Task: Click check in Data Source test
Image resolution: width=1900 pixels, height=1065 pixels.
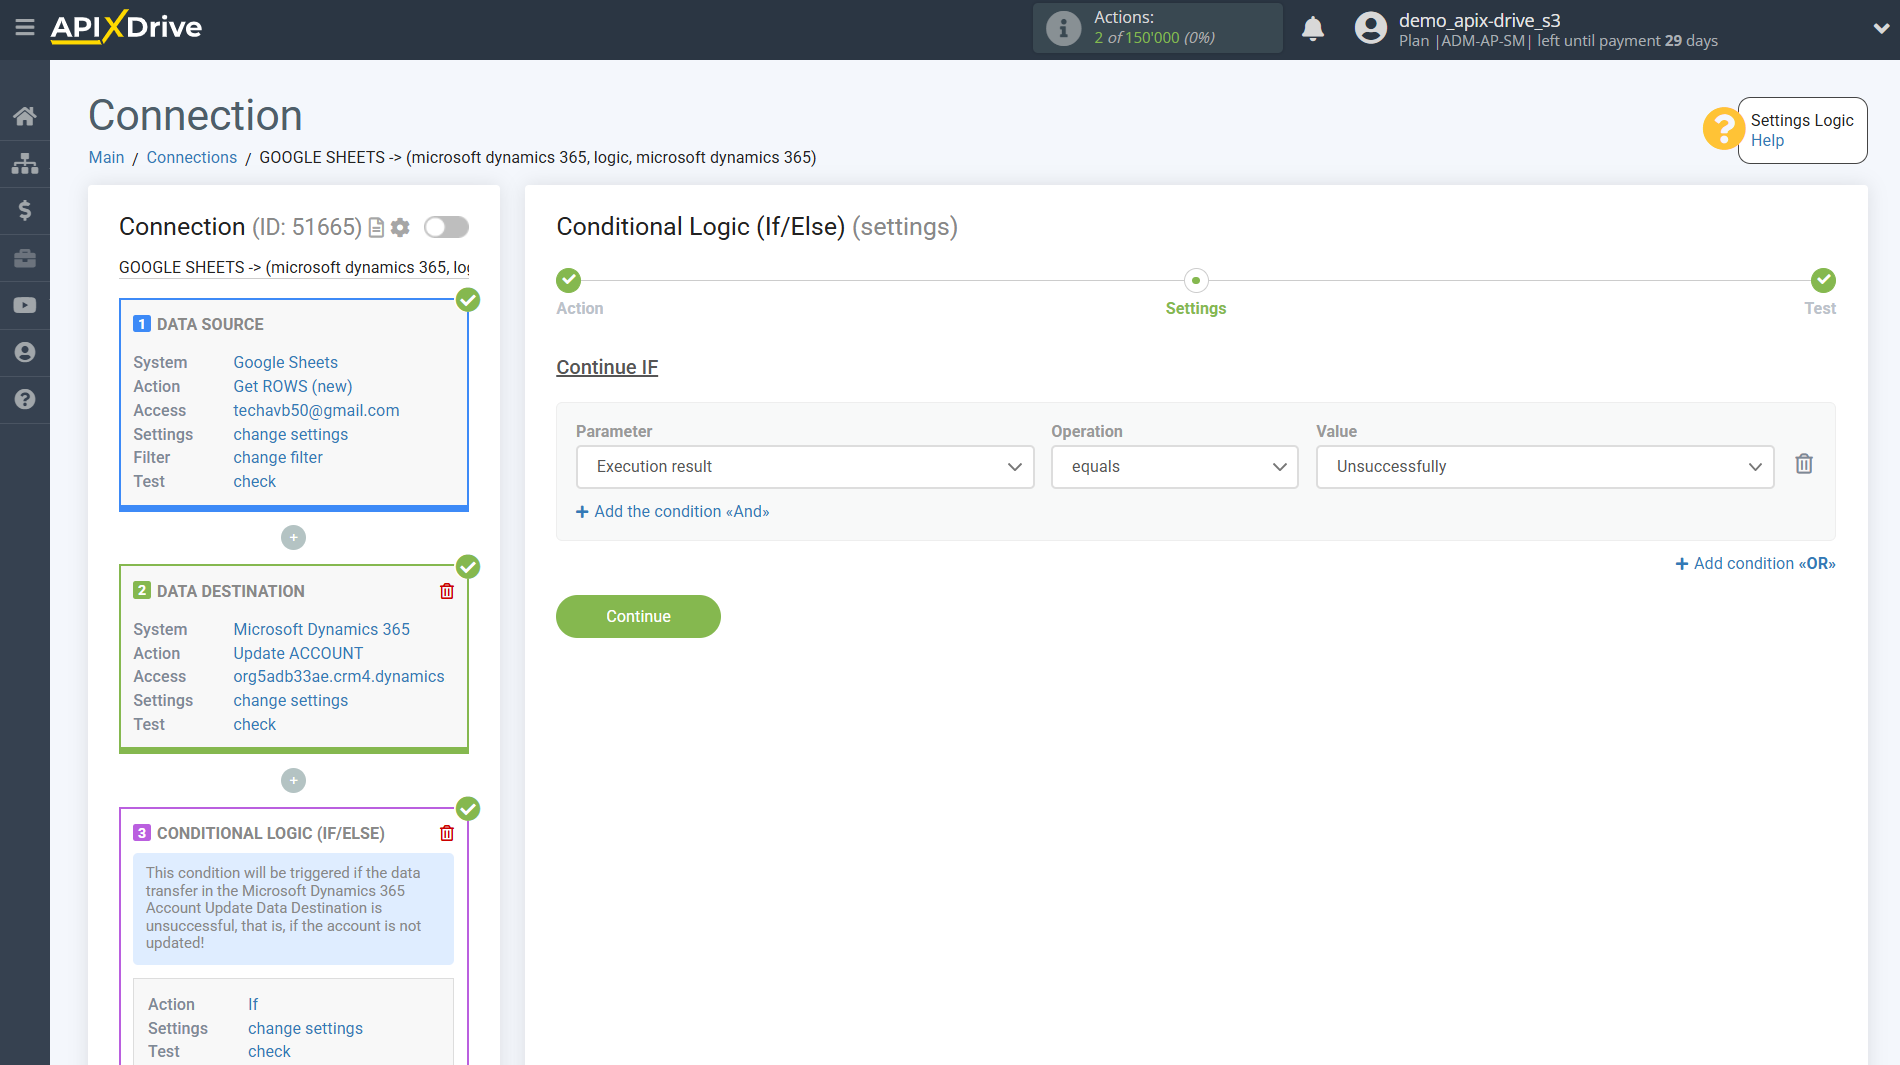Action: pos(254,481)
